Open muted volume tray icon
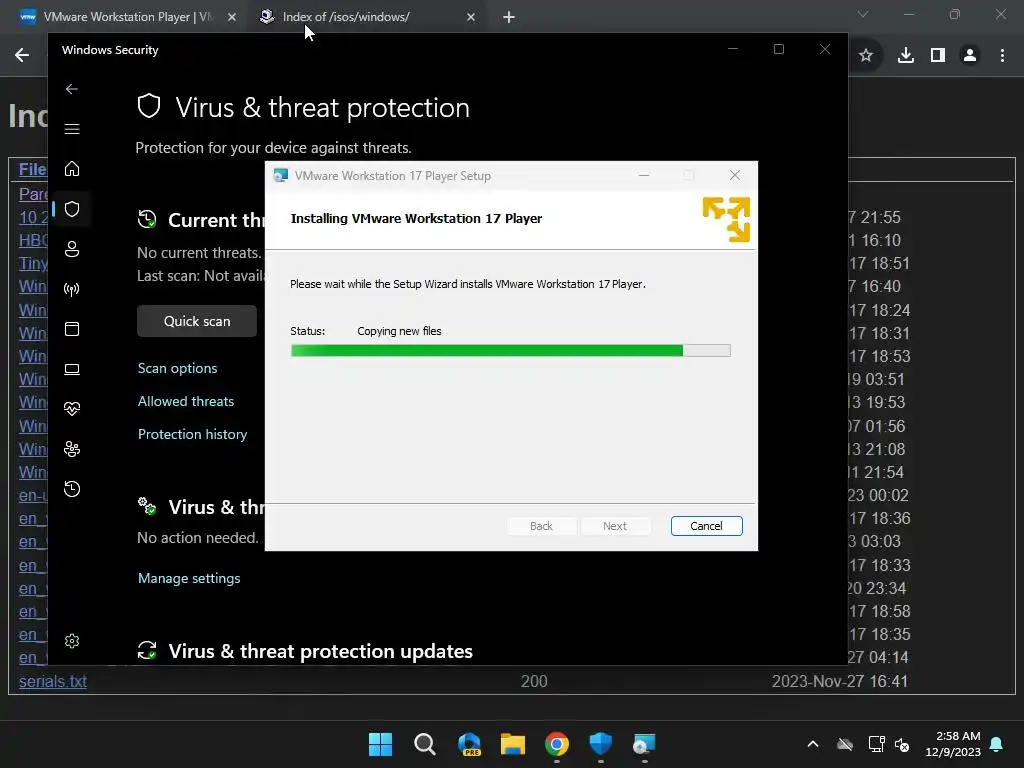 [902, 744]
